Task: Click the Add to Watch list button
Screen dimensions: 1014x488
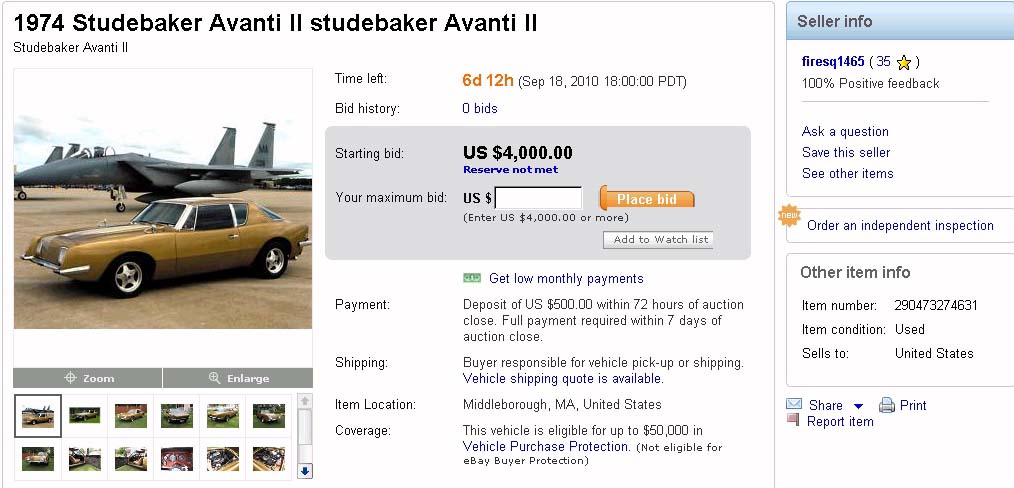Action: coord(658,240)
